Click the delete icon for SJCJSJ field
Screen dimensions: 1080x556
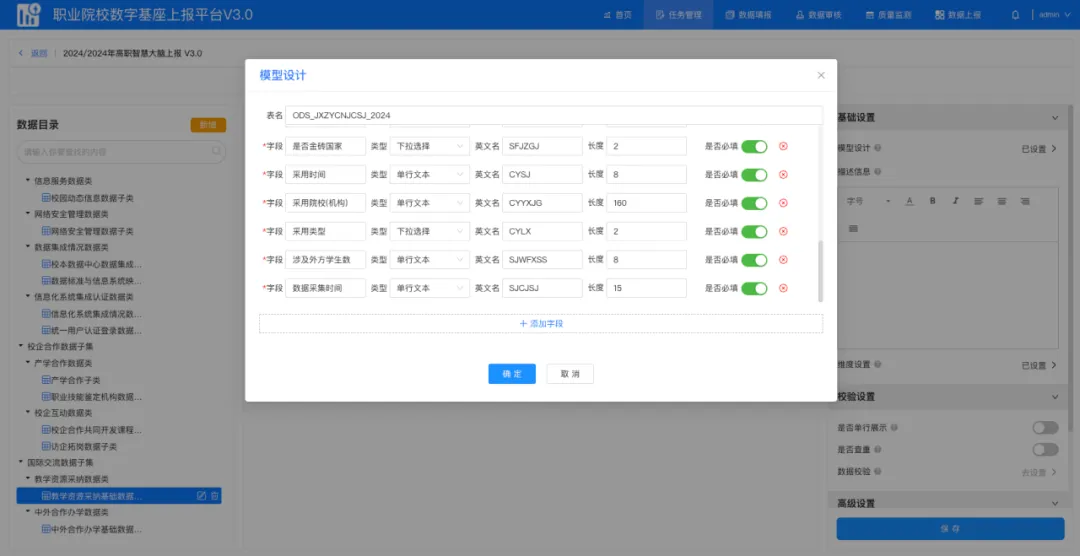783,289
